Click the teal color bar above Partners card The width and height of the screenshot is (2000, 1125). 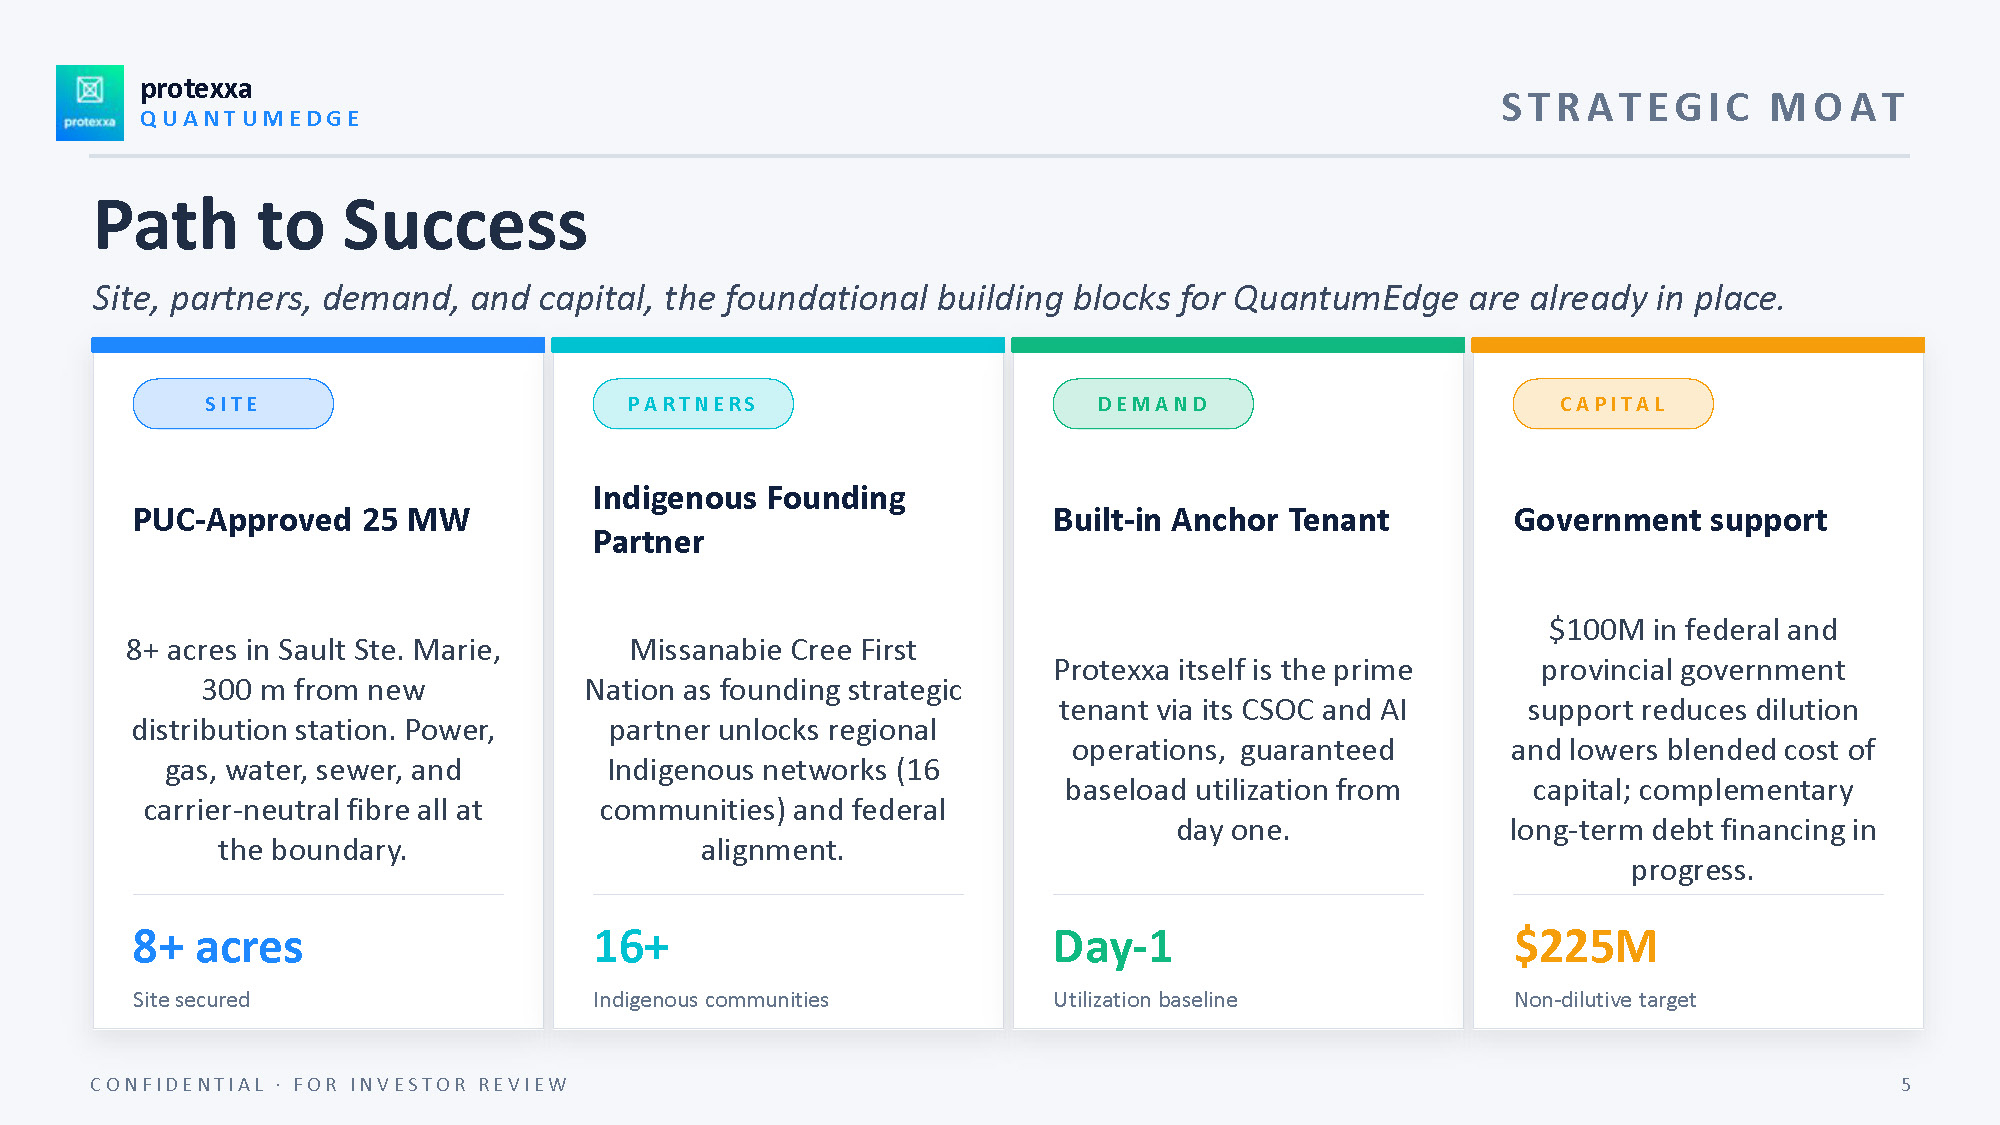[778, 345]
